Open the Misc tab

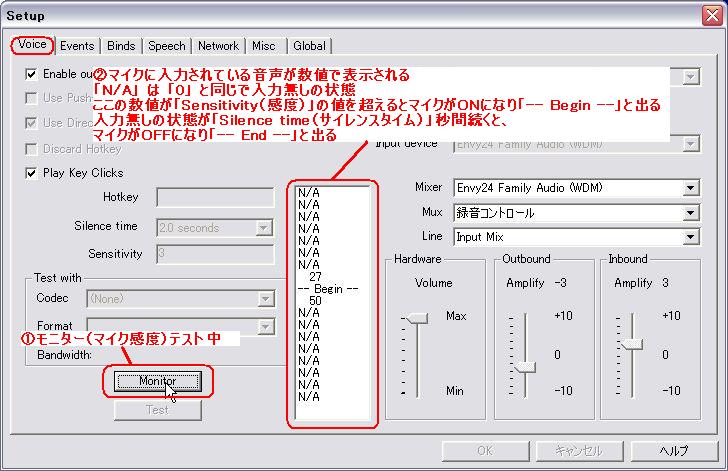(264, 45)
